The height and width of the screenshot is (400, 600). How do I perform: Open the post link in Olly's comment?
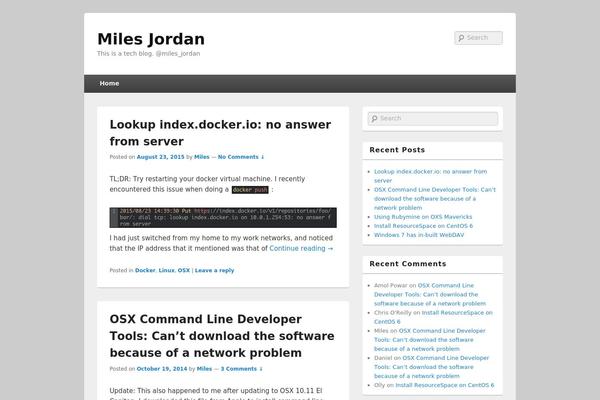(445, 385)
